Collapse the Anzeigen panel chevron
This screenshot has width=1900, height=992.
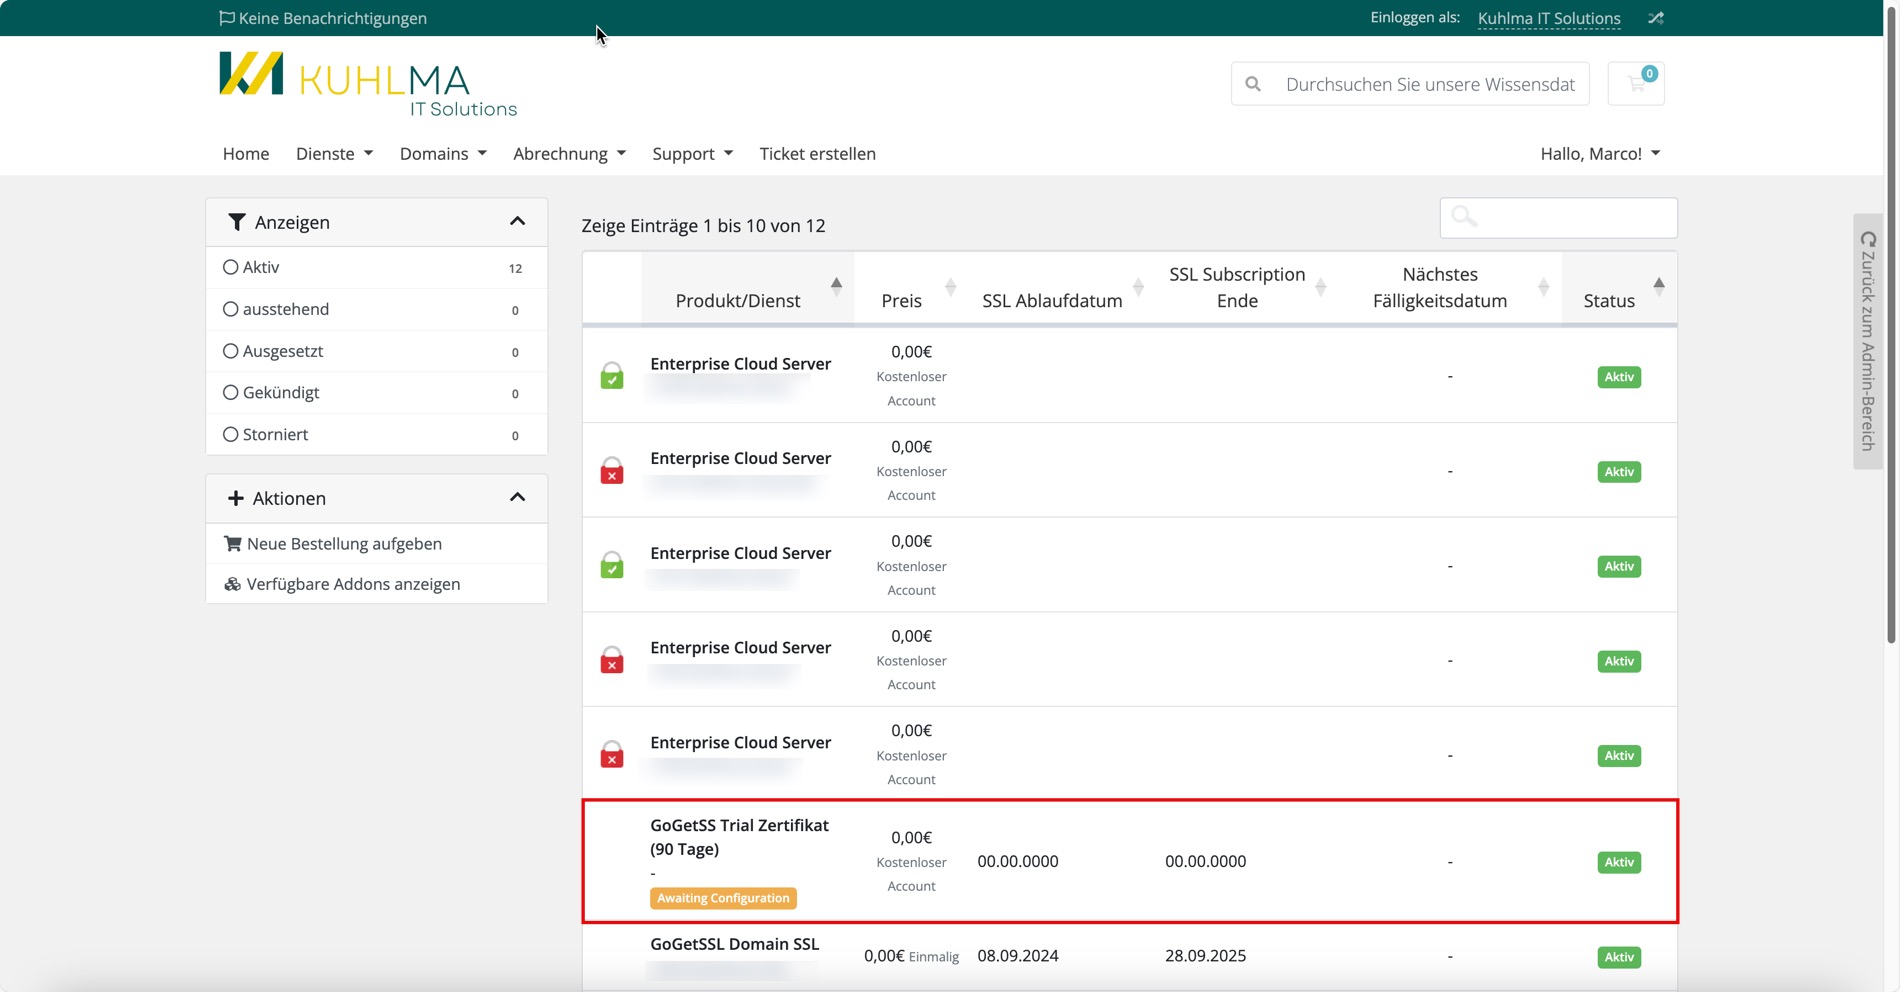tap(517, 221)
